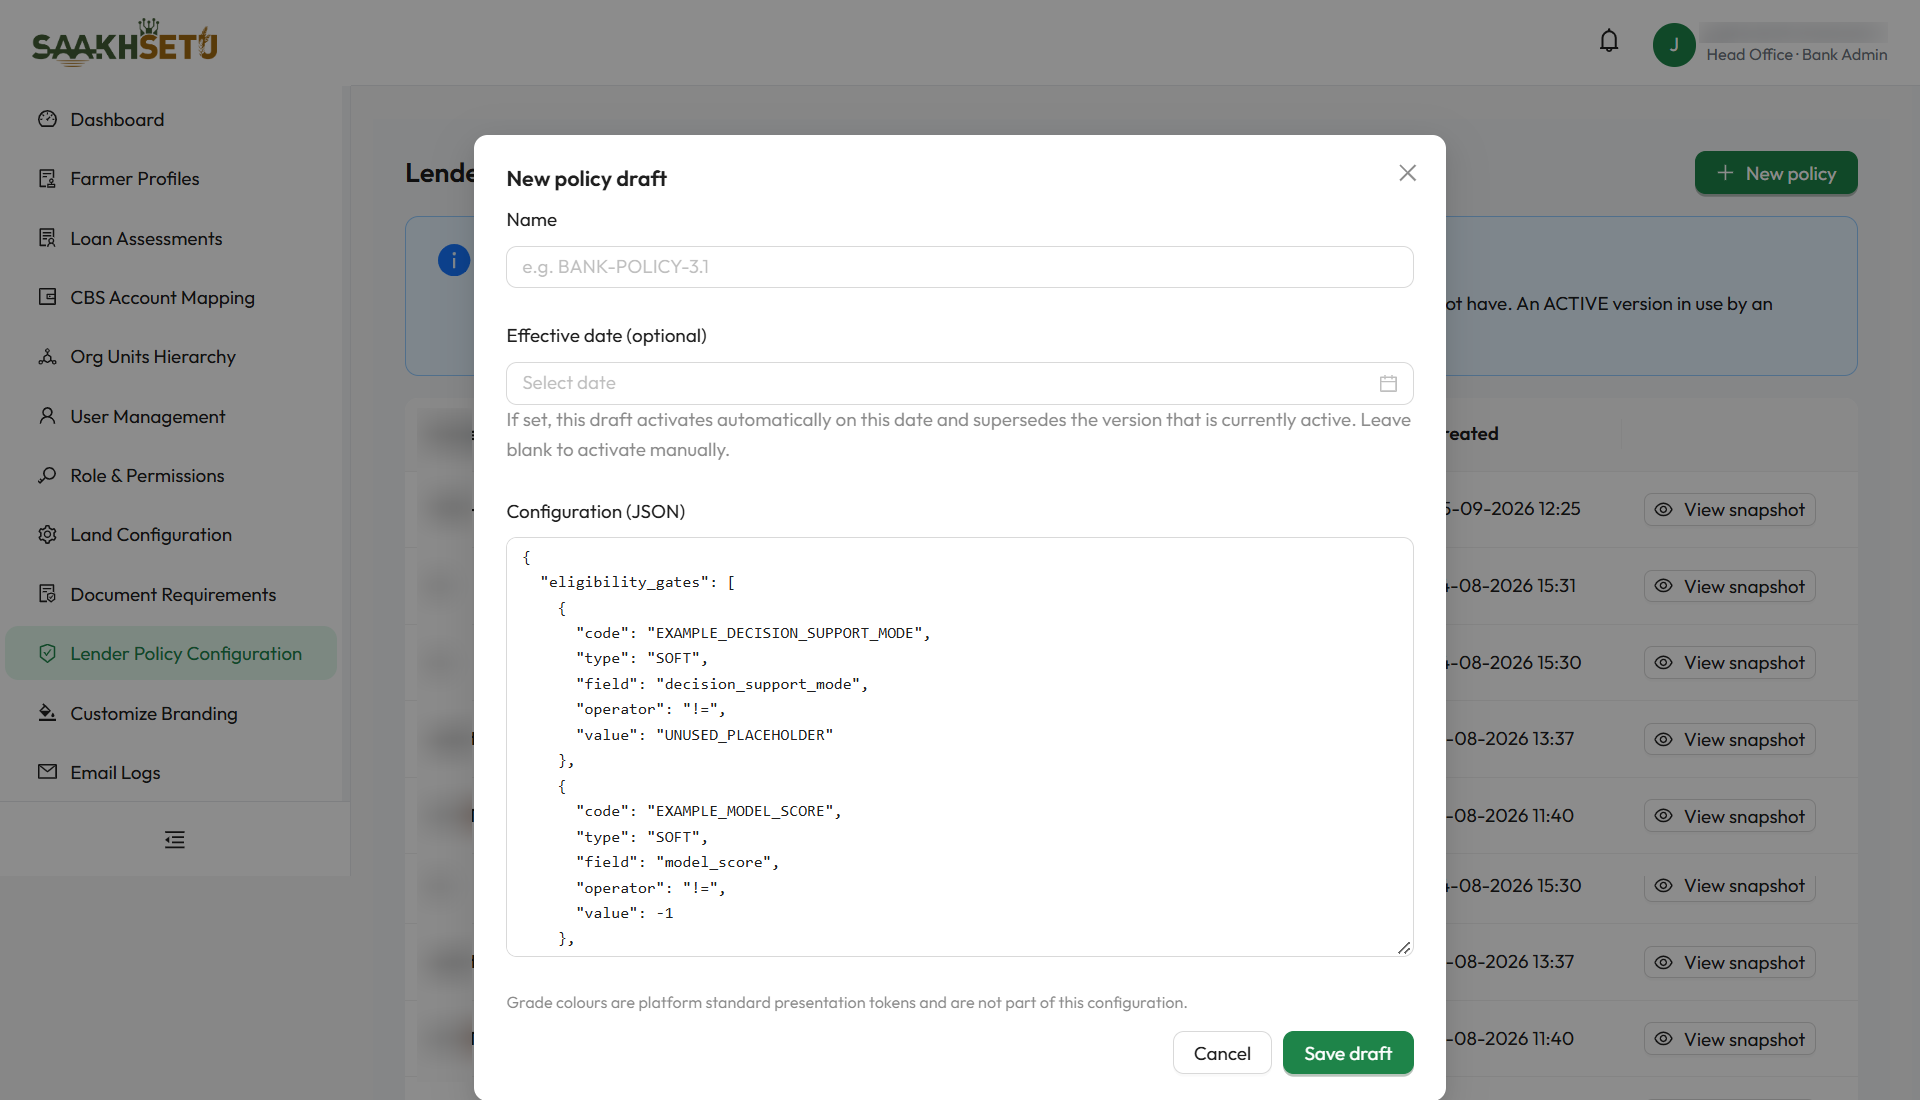Click the JSON textarea resize handle
This screenshot has width=1920, height=1100.
pyautogui.click(x=1404, y=948)
